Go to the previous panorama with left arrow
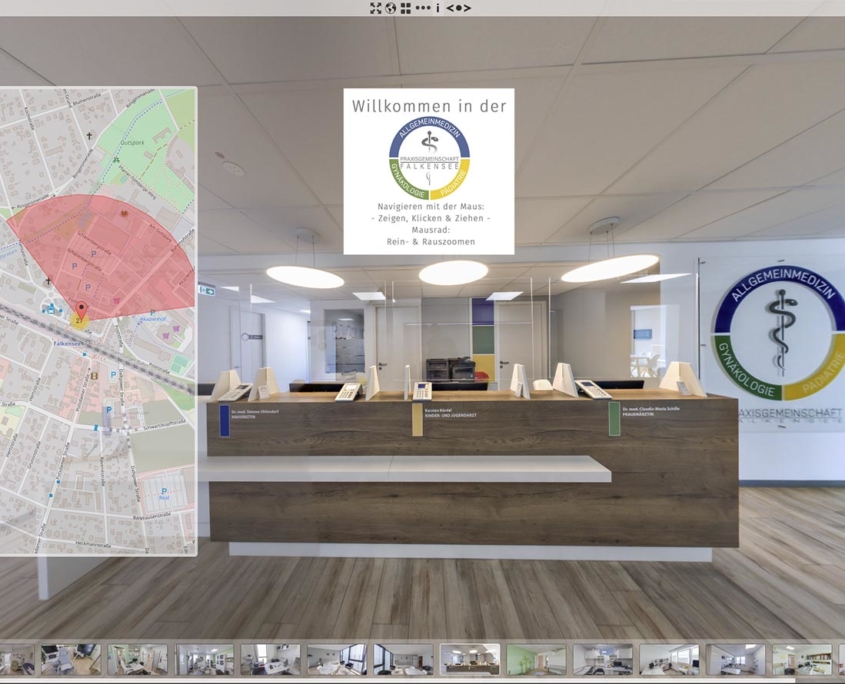 point(449,8)
